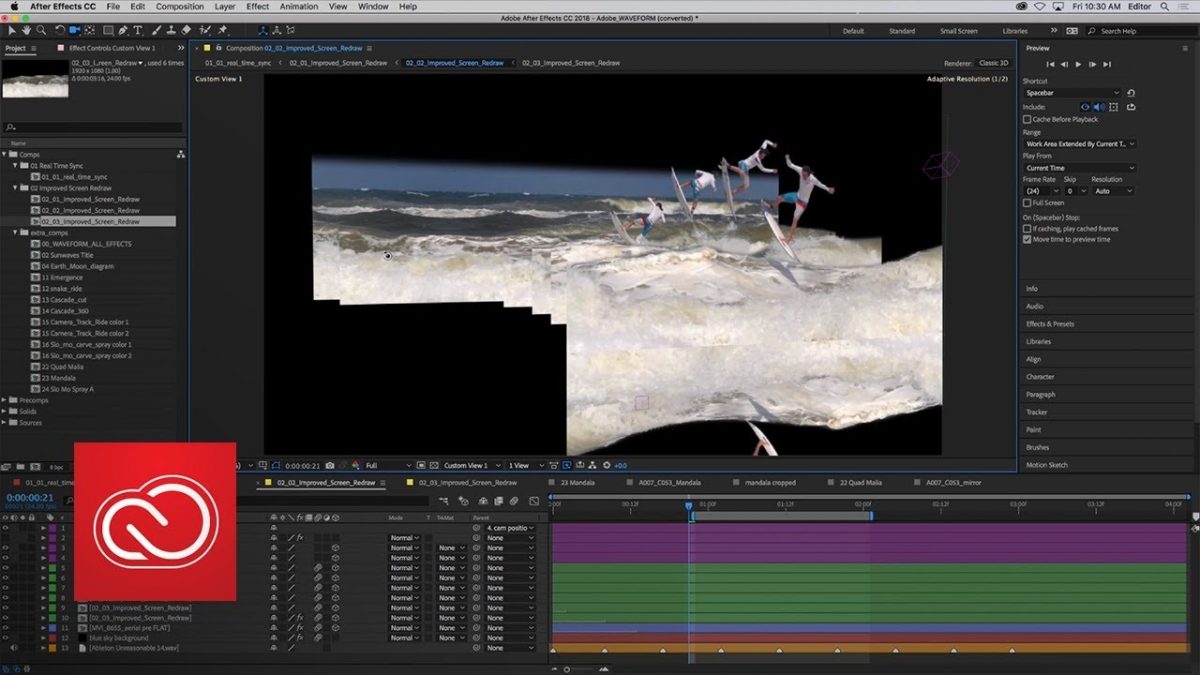Open the Composition menu
The width and height of the screenshot is (1200, 675).
tap(179, 6)
